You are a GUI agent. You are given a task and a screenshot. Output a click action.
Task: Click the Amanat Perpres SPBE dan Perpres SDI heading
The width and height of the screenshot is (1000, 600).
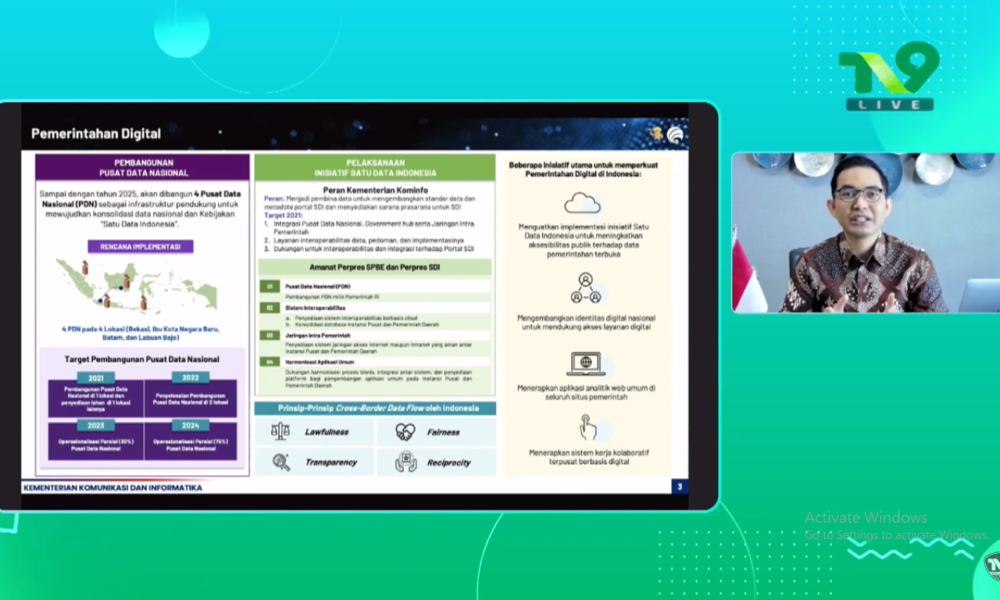click(374, 267)
